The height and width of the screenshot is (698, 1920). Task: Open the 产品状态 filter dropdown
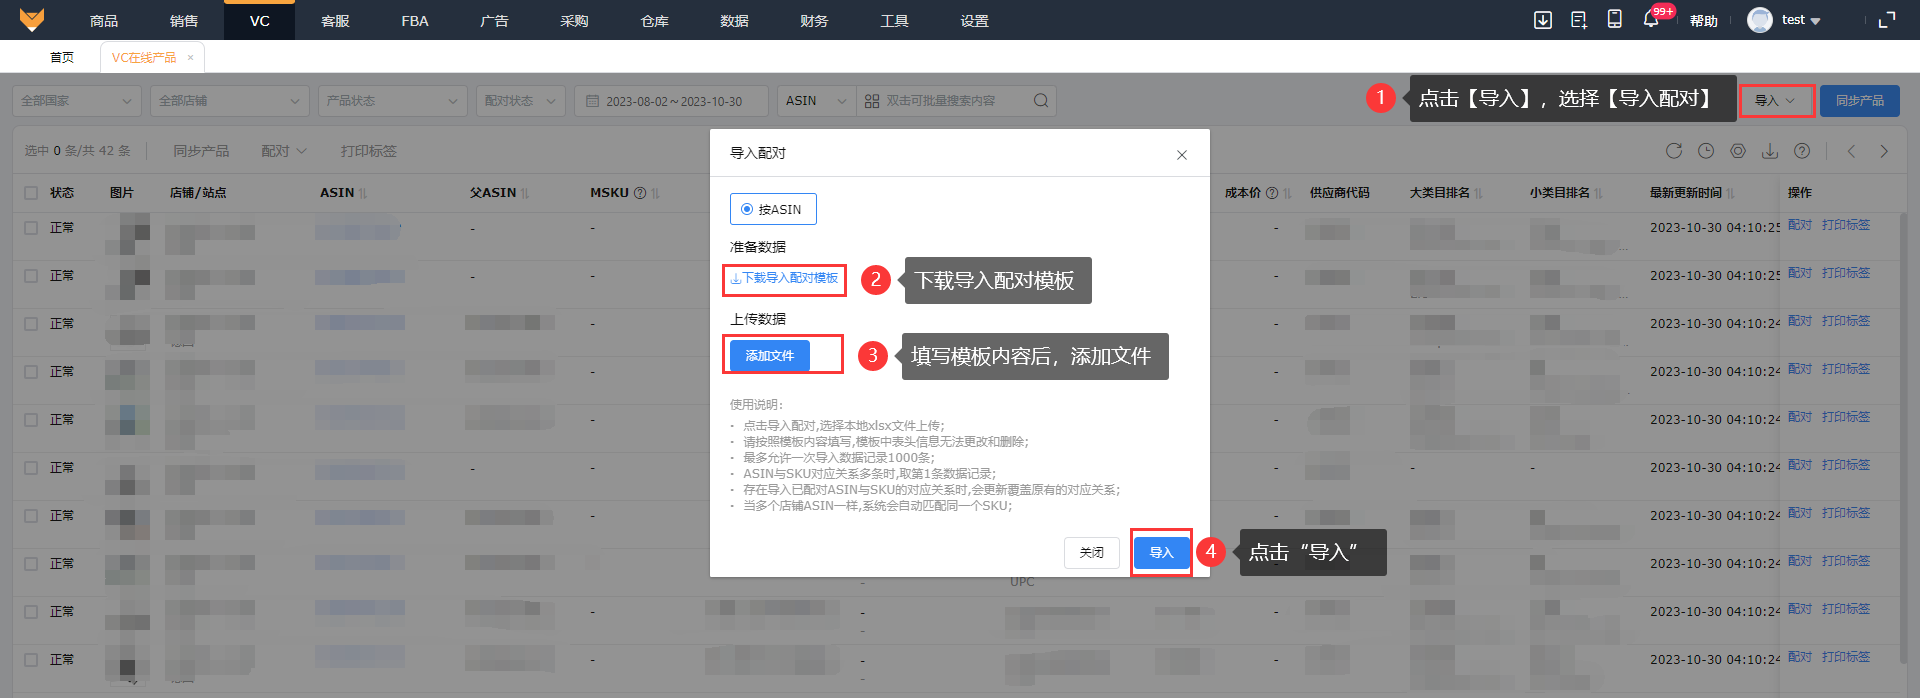pyautogui.click(x=393, y=101)
